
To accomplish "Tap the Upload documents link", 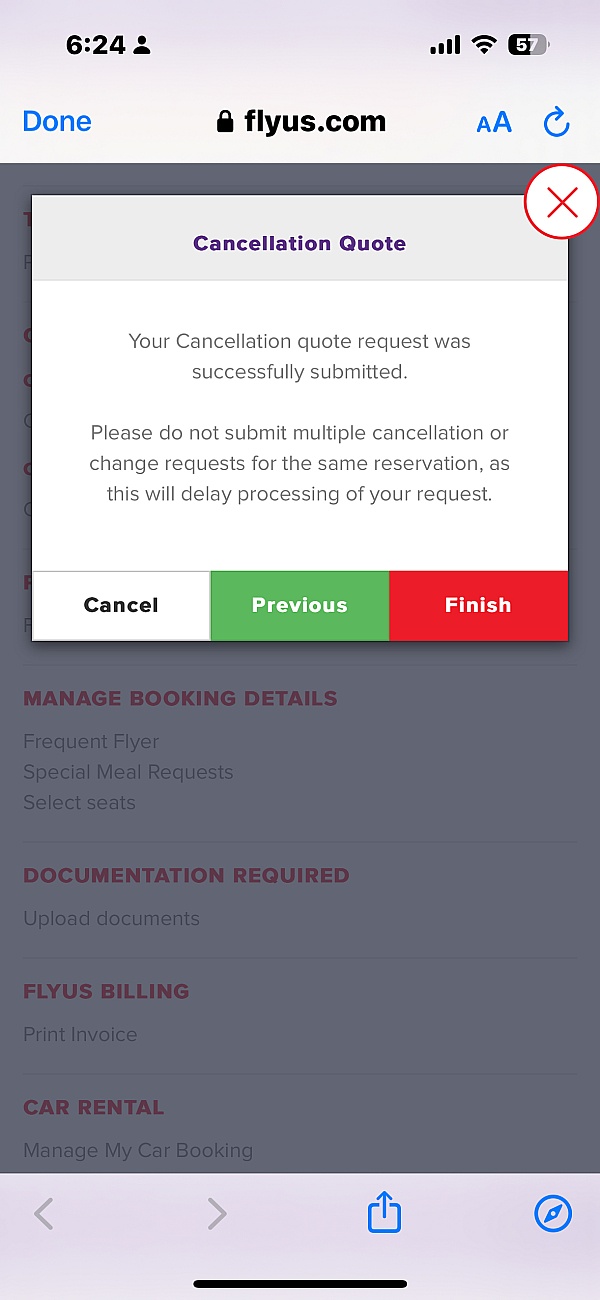I will point(111,918).
